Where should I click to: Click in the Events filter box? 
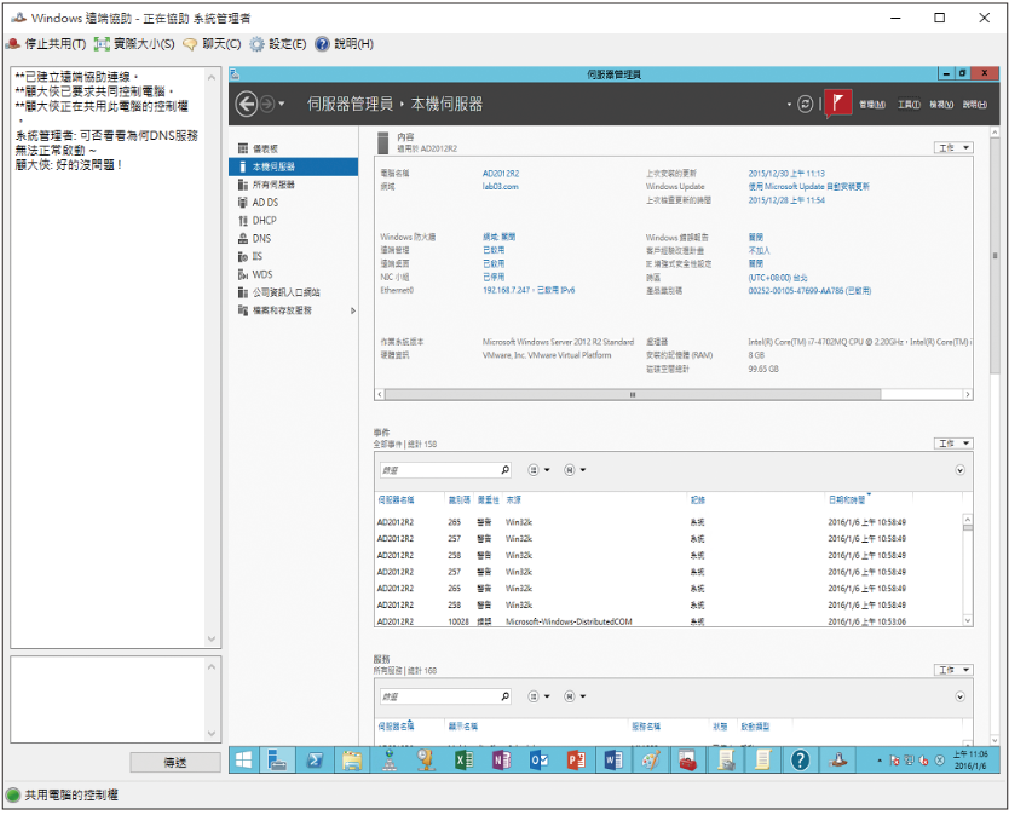pos(440,470)
